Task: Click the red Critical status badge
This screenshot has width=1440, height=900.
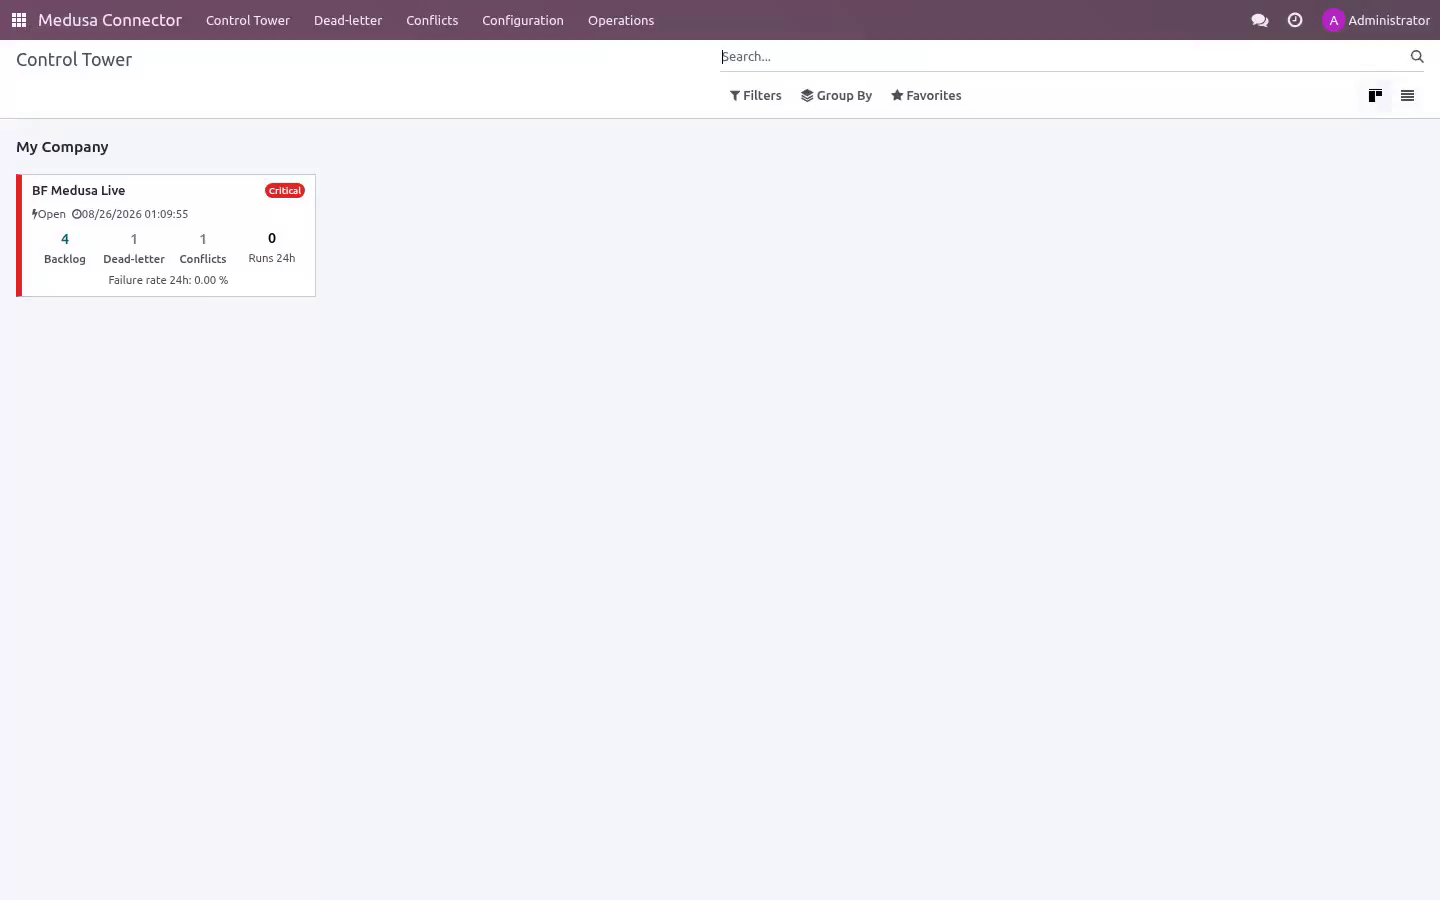Action: [285, 191]
